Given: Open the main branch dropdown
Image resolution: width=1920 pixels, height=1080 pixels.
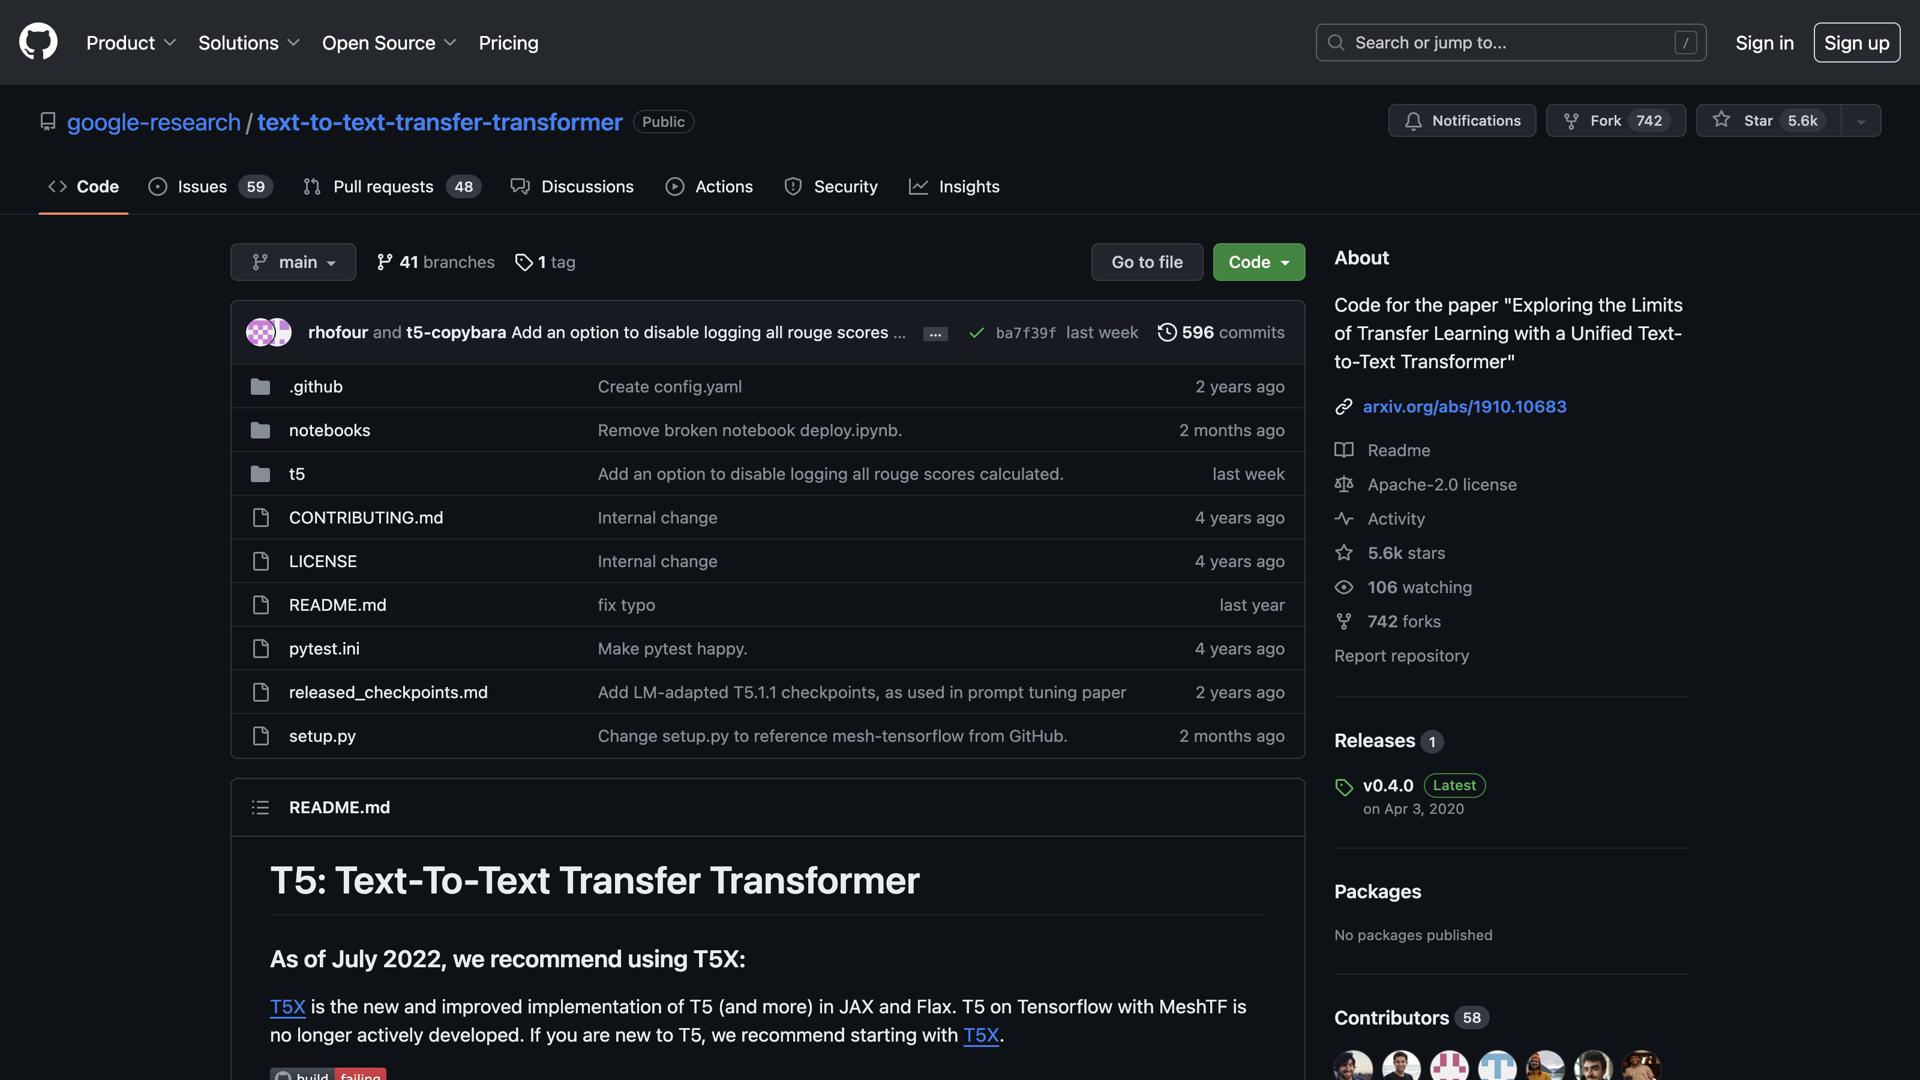Looking at the screenshot, I should pyautogui.click(x=293, y=262).
